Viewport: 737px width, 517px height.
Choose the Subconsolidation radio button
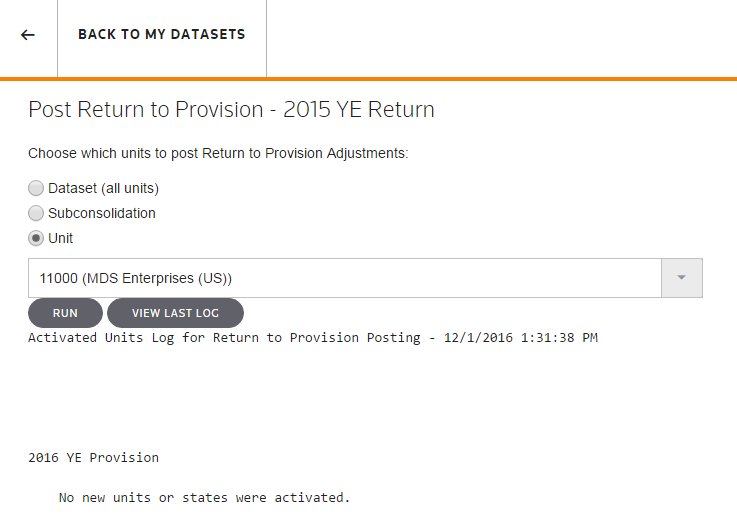[36, 213]
